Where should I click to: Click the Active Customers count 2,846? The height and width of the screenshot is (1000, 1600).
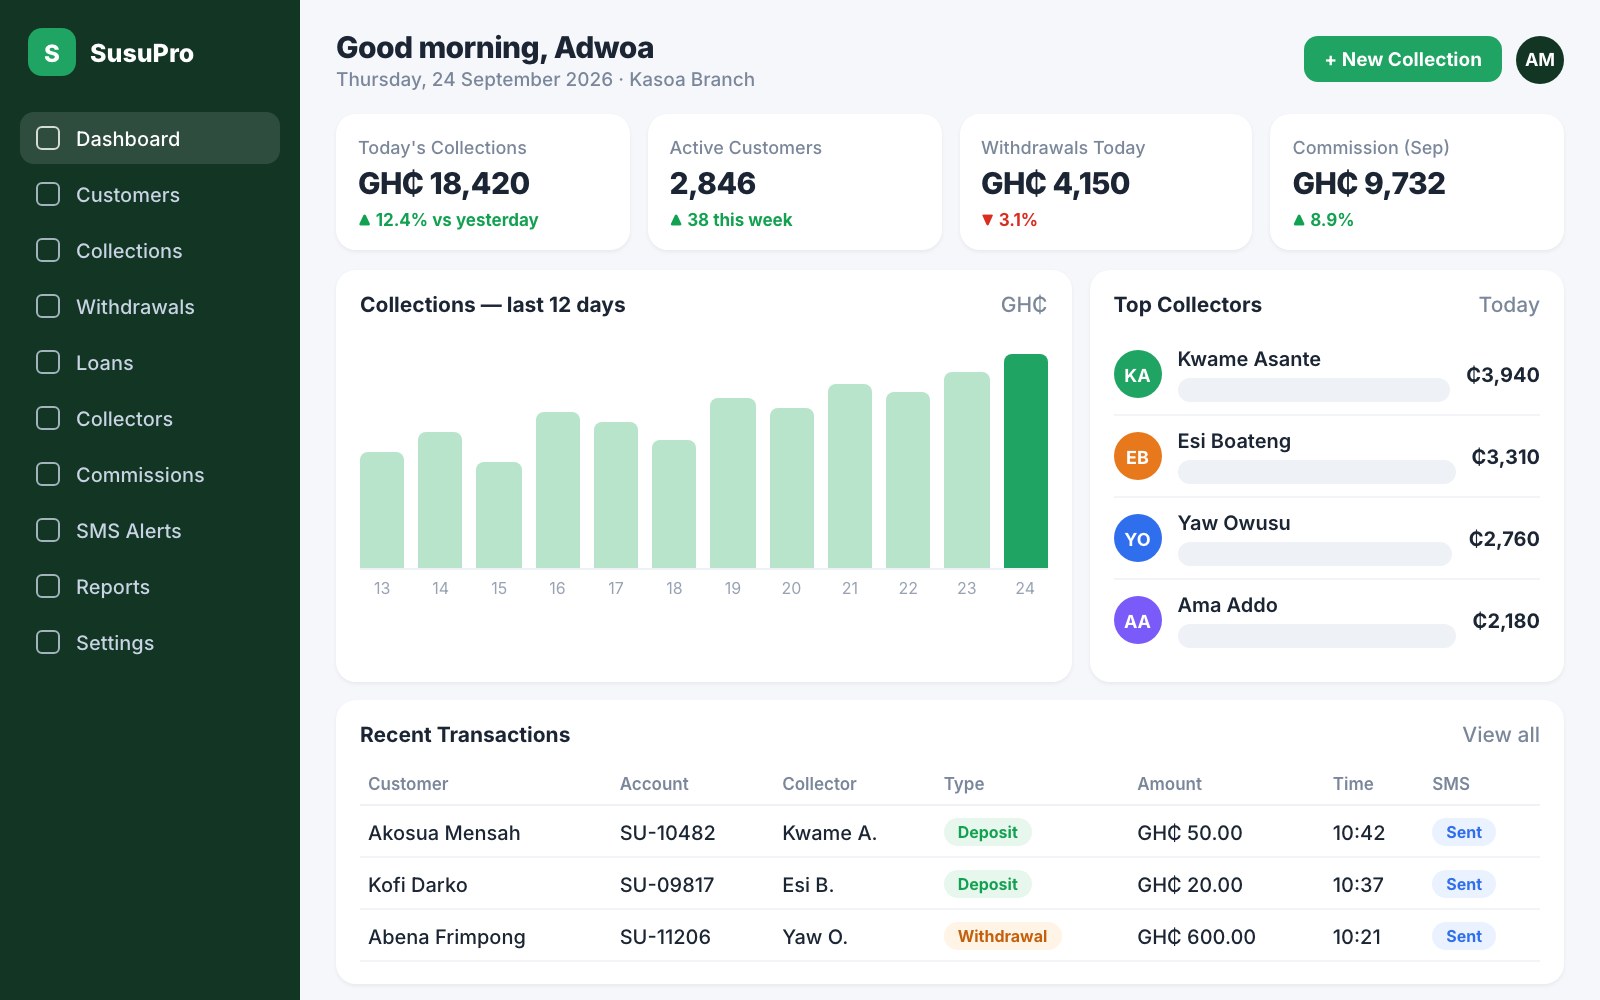pyautogui.click(x=713, y=183)
